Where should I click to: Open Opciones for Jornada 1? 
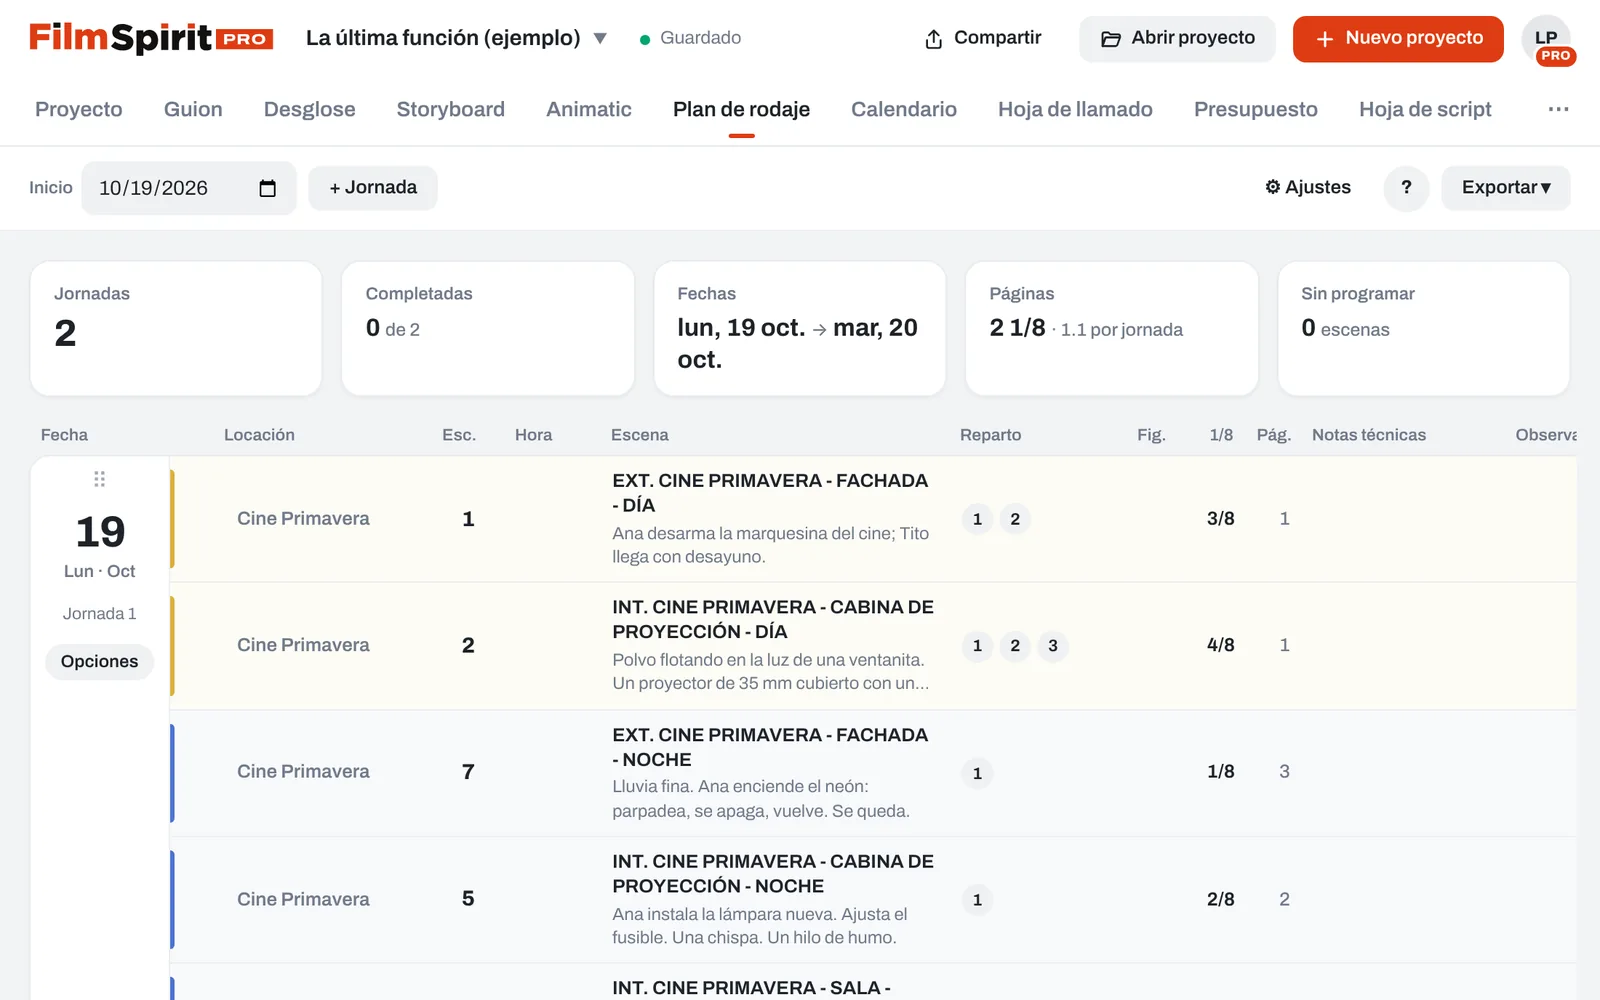(x=99, y=662)
